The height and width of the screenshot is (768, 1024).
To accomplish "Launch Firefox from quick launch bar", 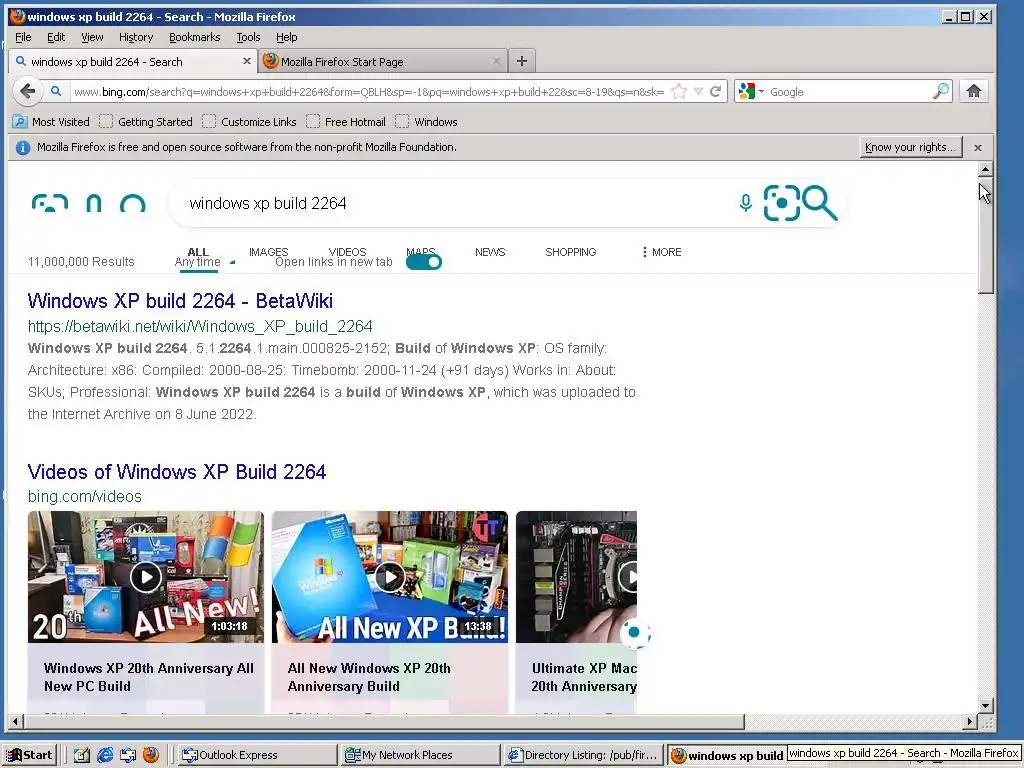I will pyautogui.click(x=151, y=755).
